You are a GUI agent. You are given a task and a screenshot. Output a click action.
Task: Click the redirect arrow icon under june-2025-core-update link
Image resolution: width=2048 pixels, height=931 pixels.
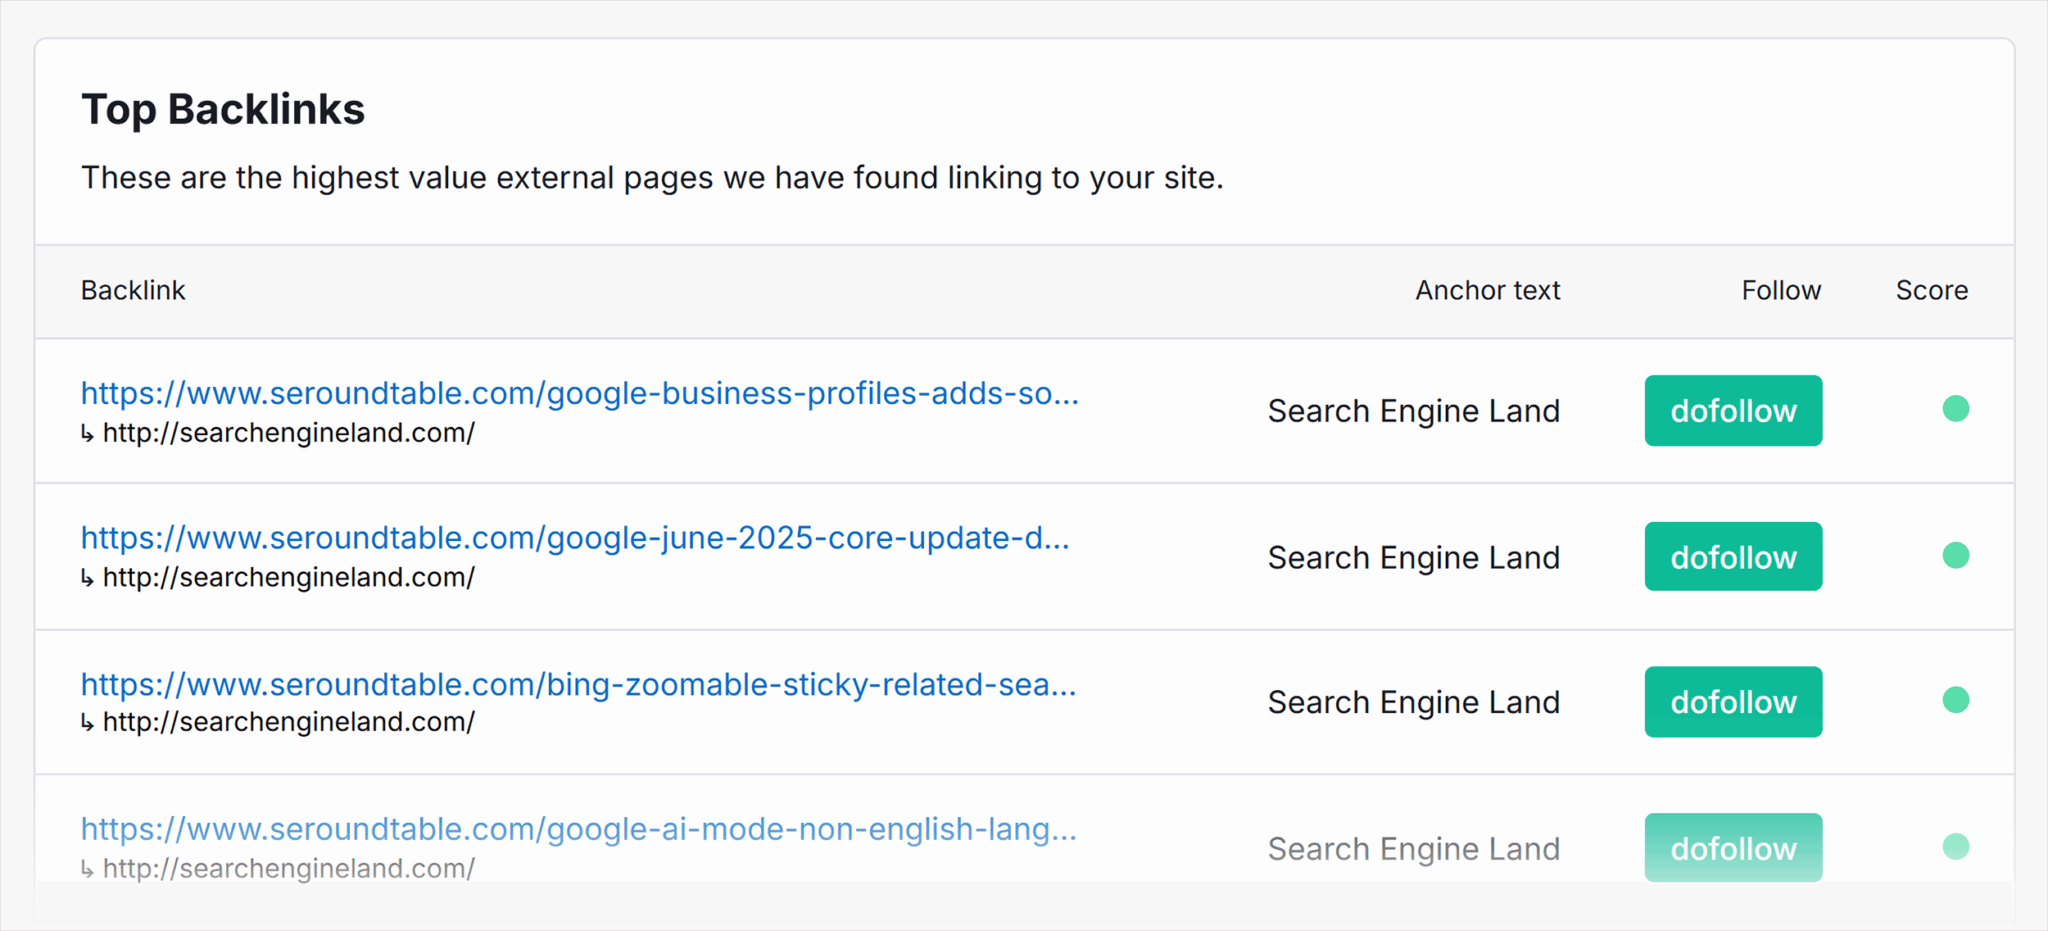tap(88, 579)
